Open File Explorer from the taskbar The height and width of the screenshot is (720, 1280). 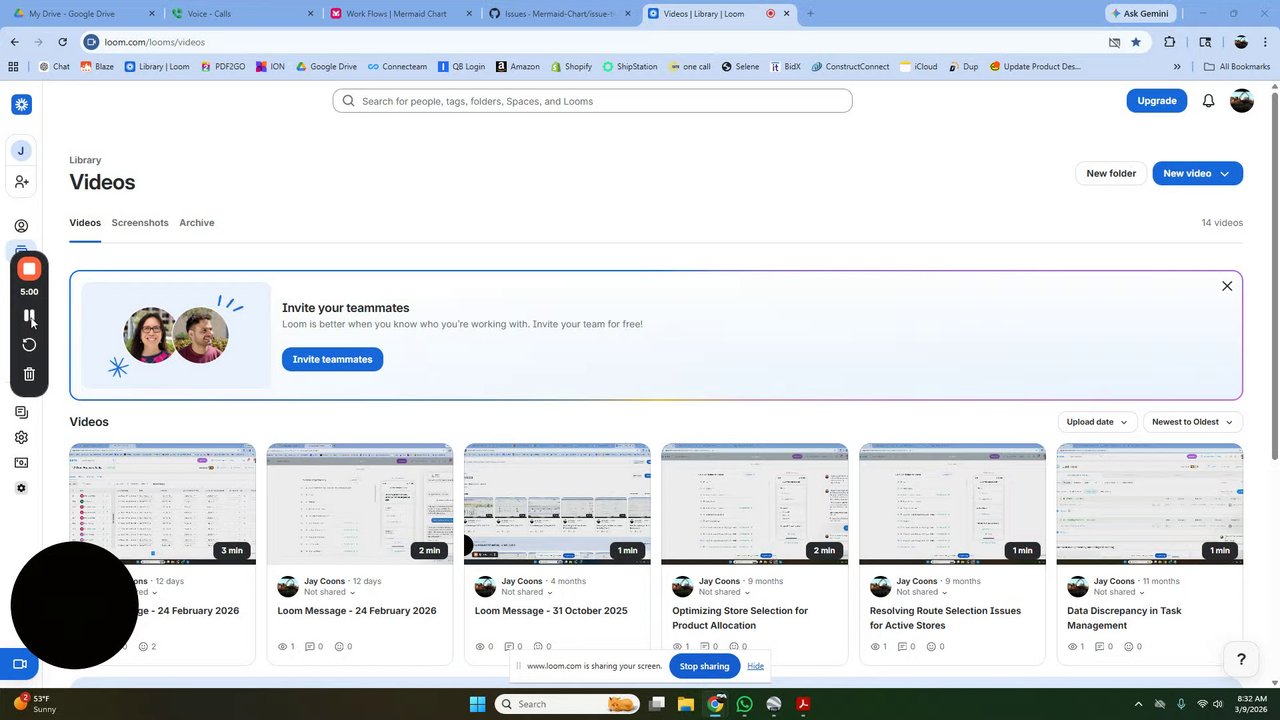(x=686, y=704)
